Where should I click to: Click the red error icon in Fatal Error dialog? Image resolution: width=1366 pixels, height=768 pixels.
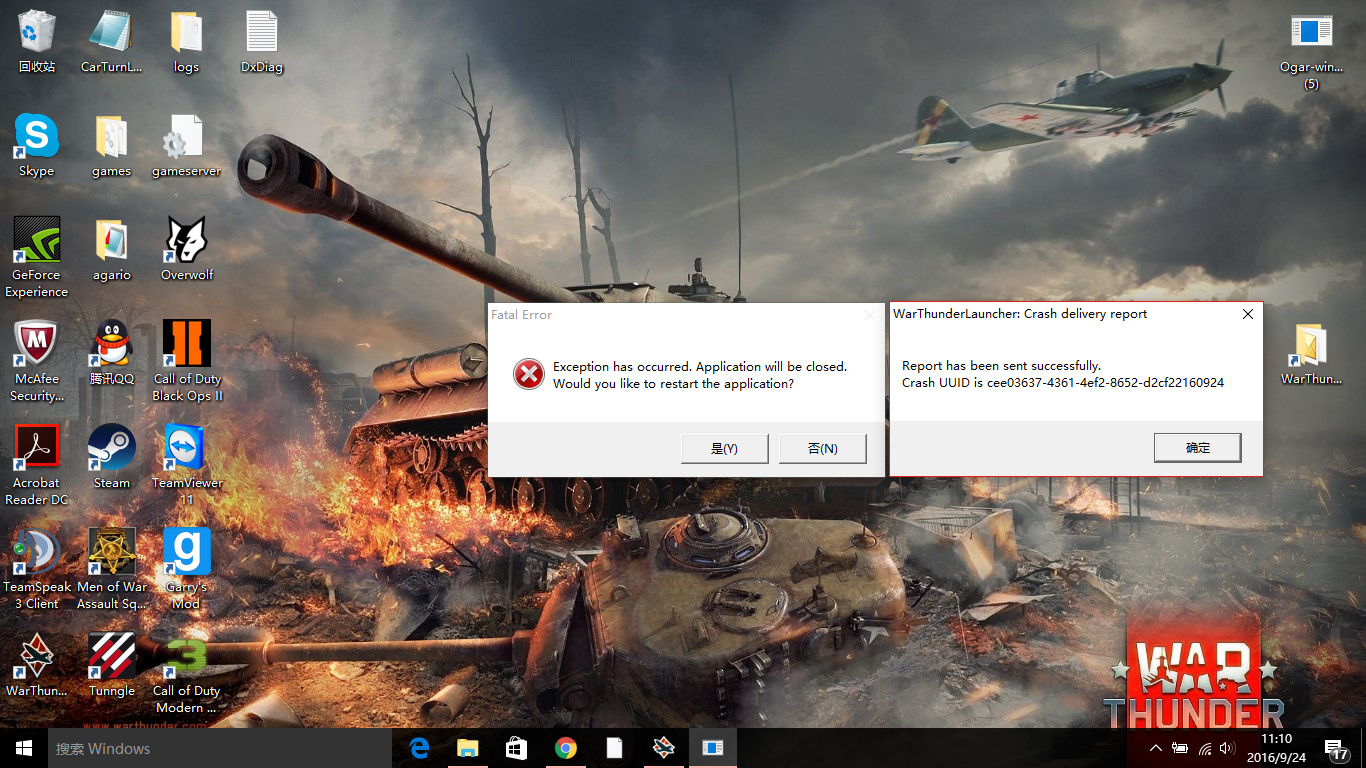(528, 375)
